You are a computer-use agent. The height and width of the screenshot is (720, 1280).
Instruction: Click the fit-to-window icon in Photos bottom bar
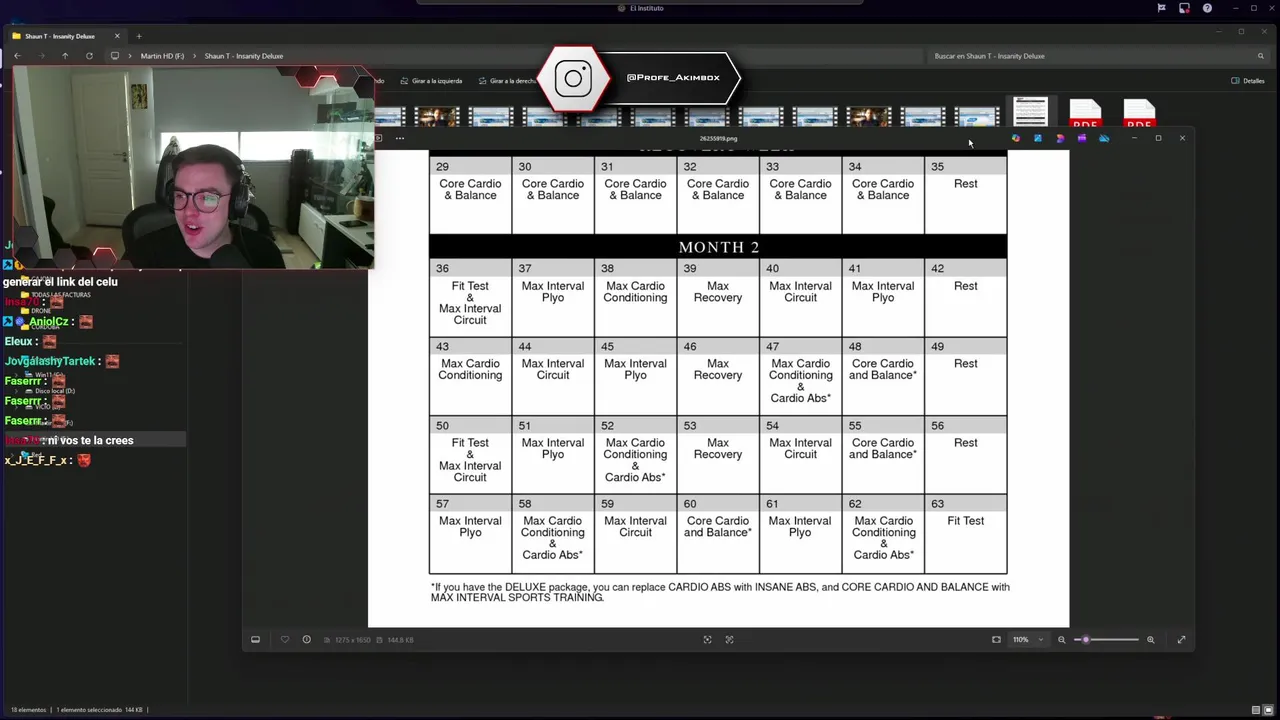[x=708, y=640]
